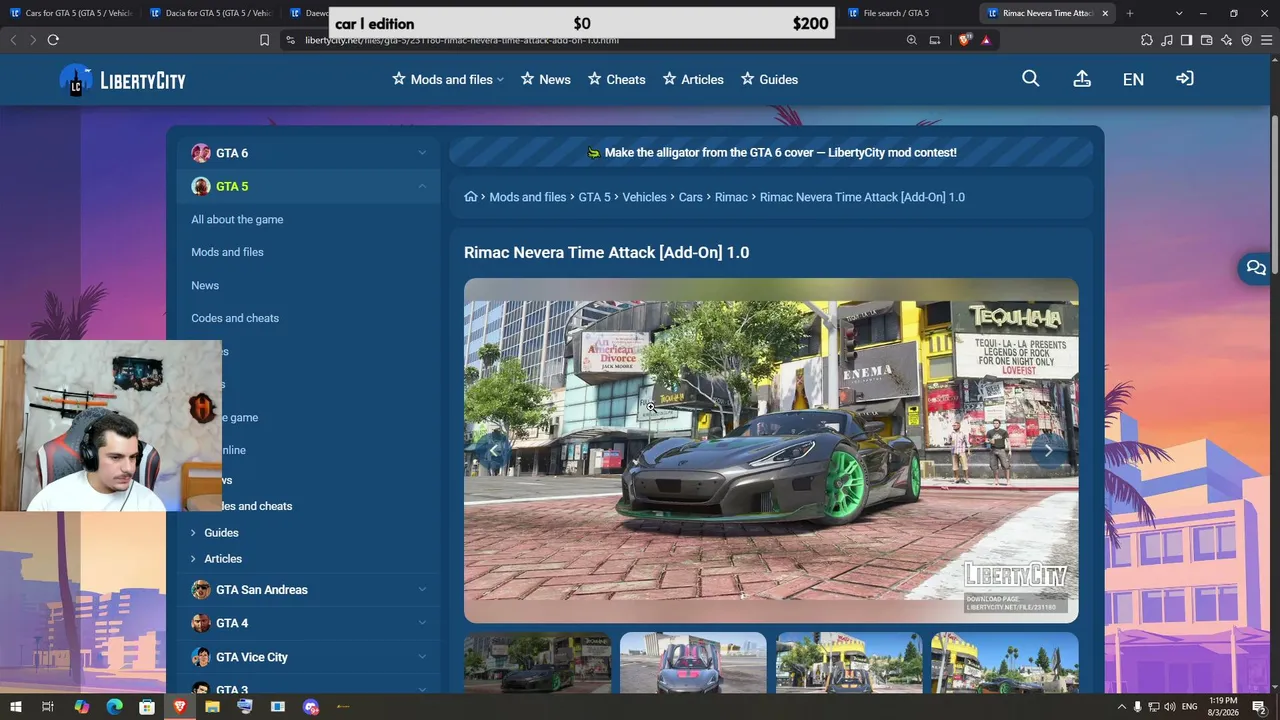Open the Cheats menu item in header
Screen dimensions: 1280x720
click(617, 79)
